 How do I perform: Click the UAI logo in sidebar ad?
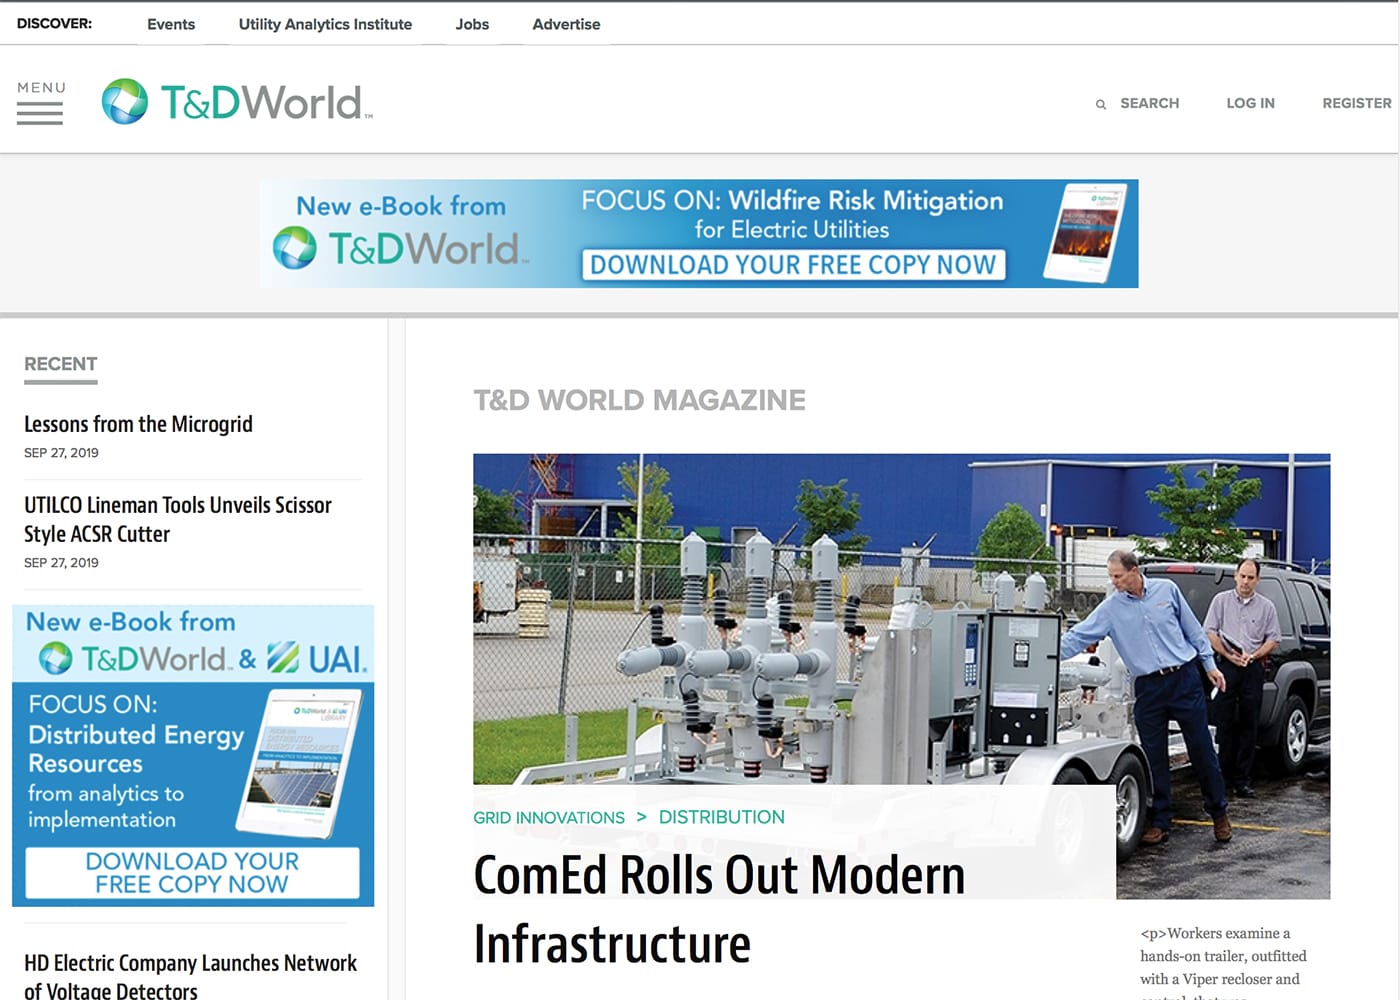(318, 658)
